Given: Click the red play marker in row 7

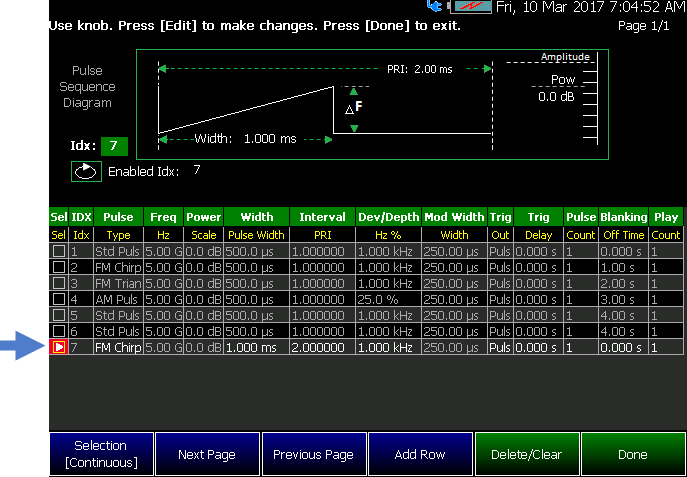Looking at the screenshot, I should 59,347.
